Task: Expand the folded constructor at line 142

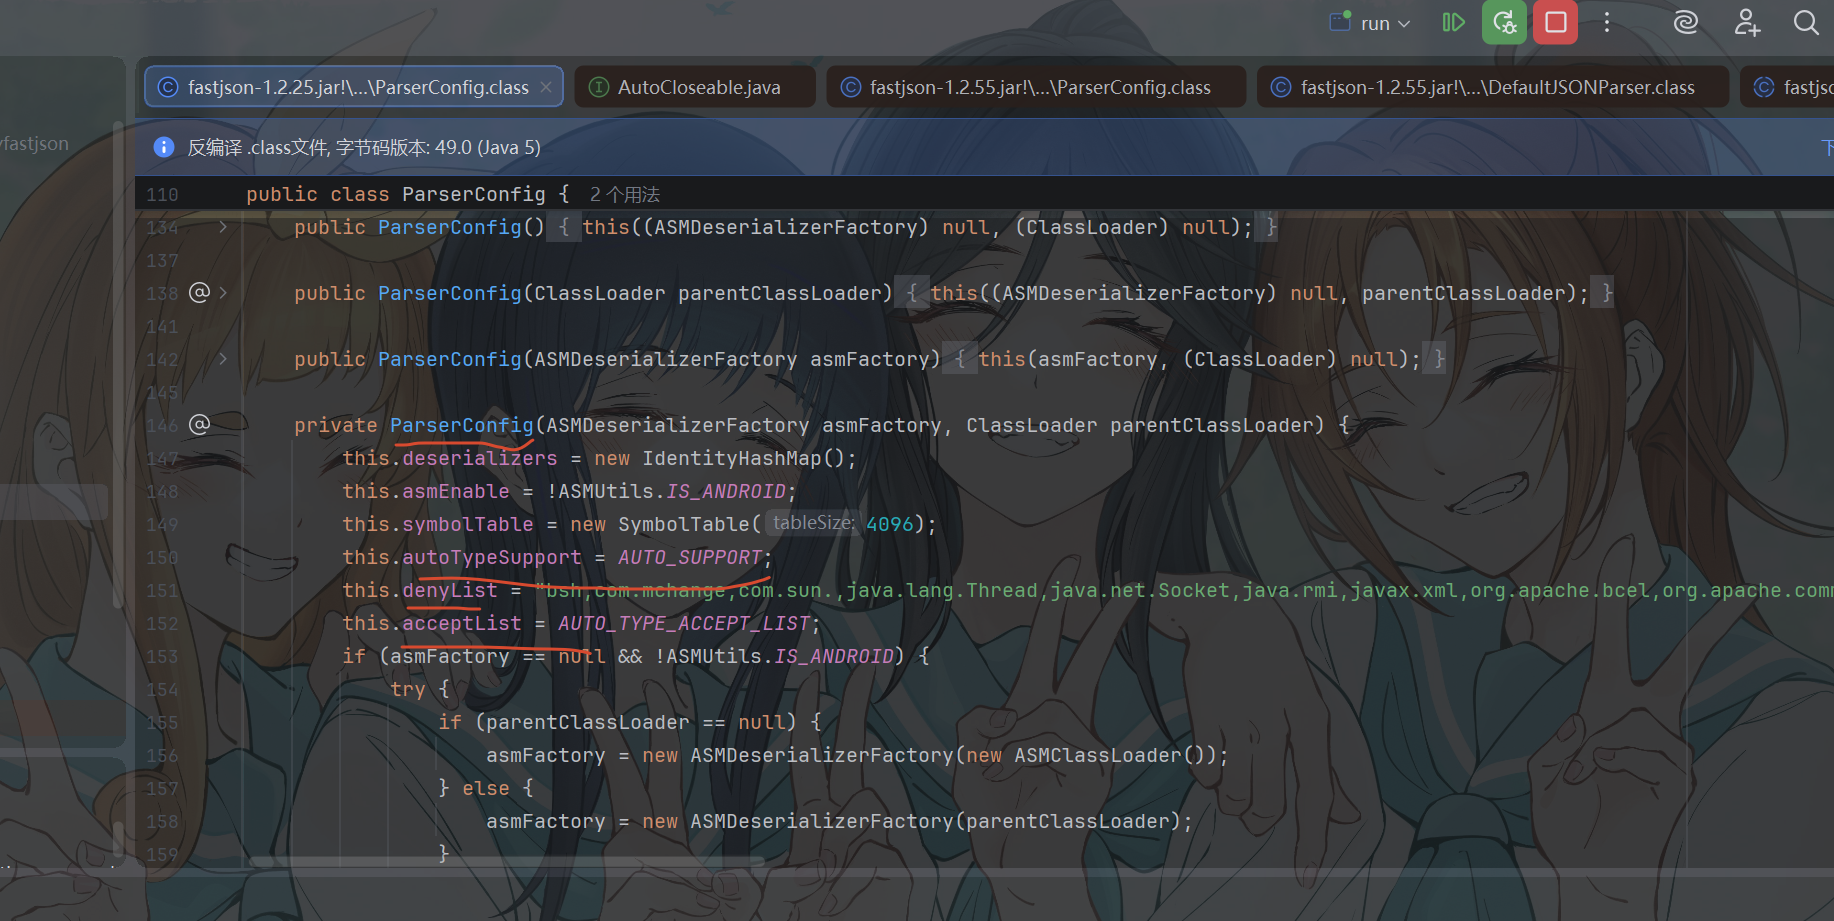Action: [x=223, y=359]
